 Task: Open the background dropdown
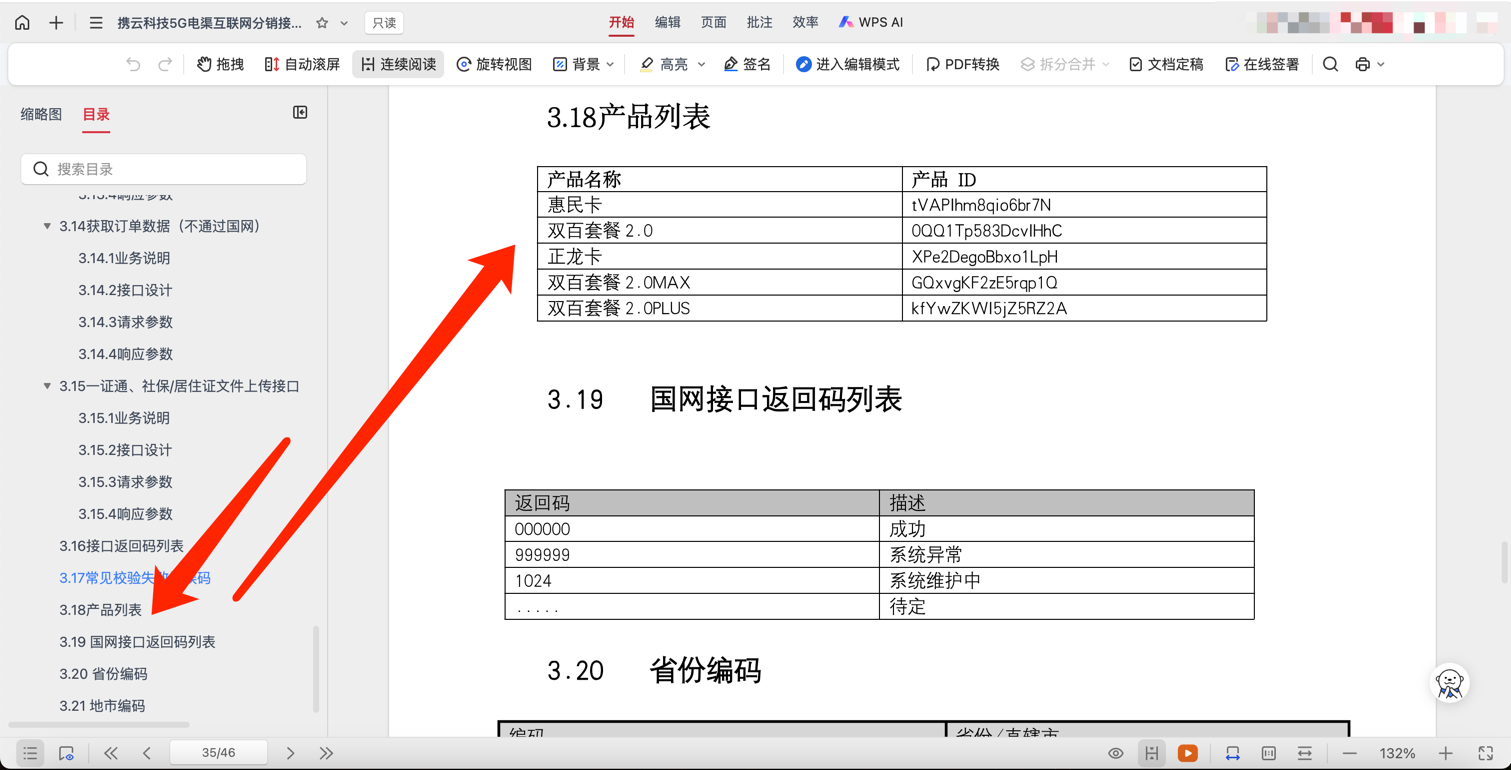pyautogui.click(x=584, y=64)
